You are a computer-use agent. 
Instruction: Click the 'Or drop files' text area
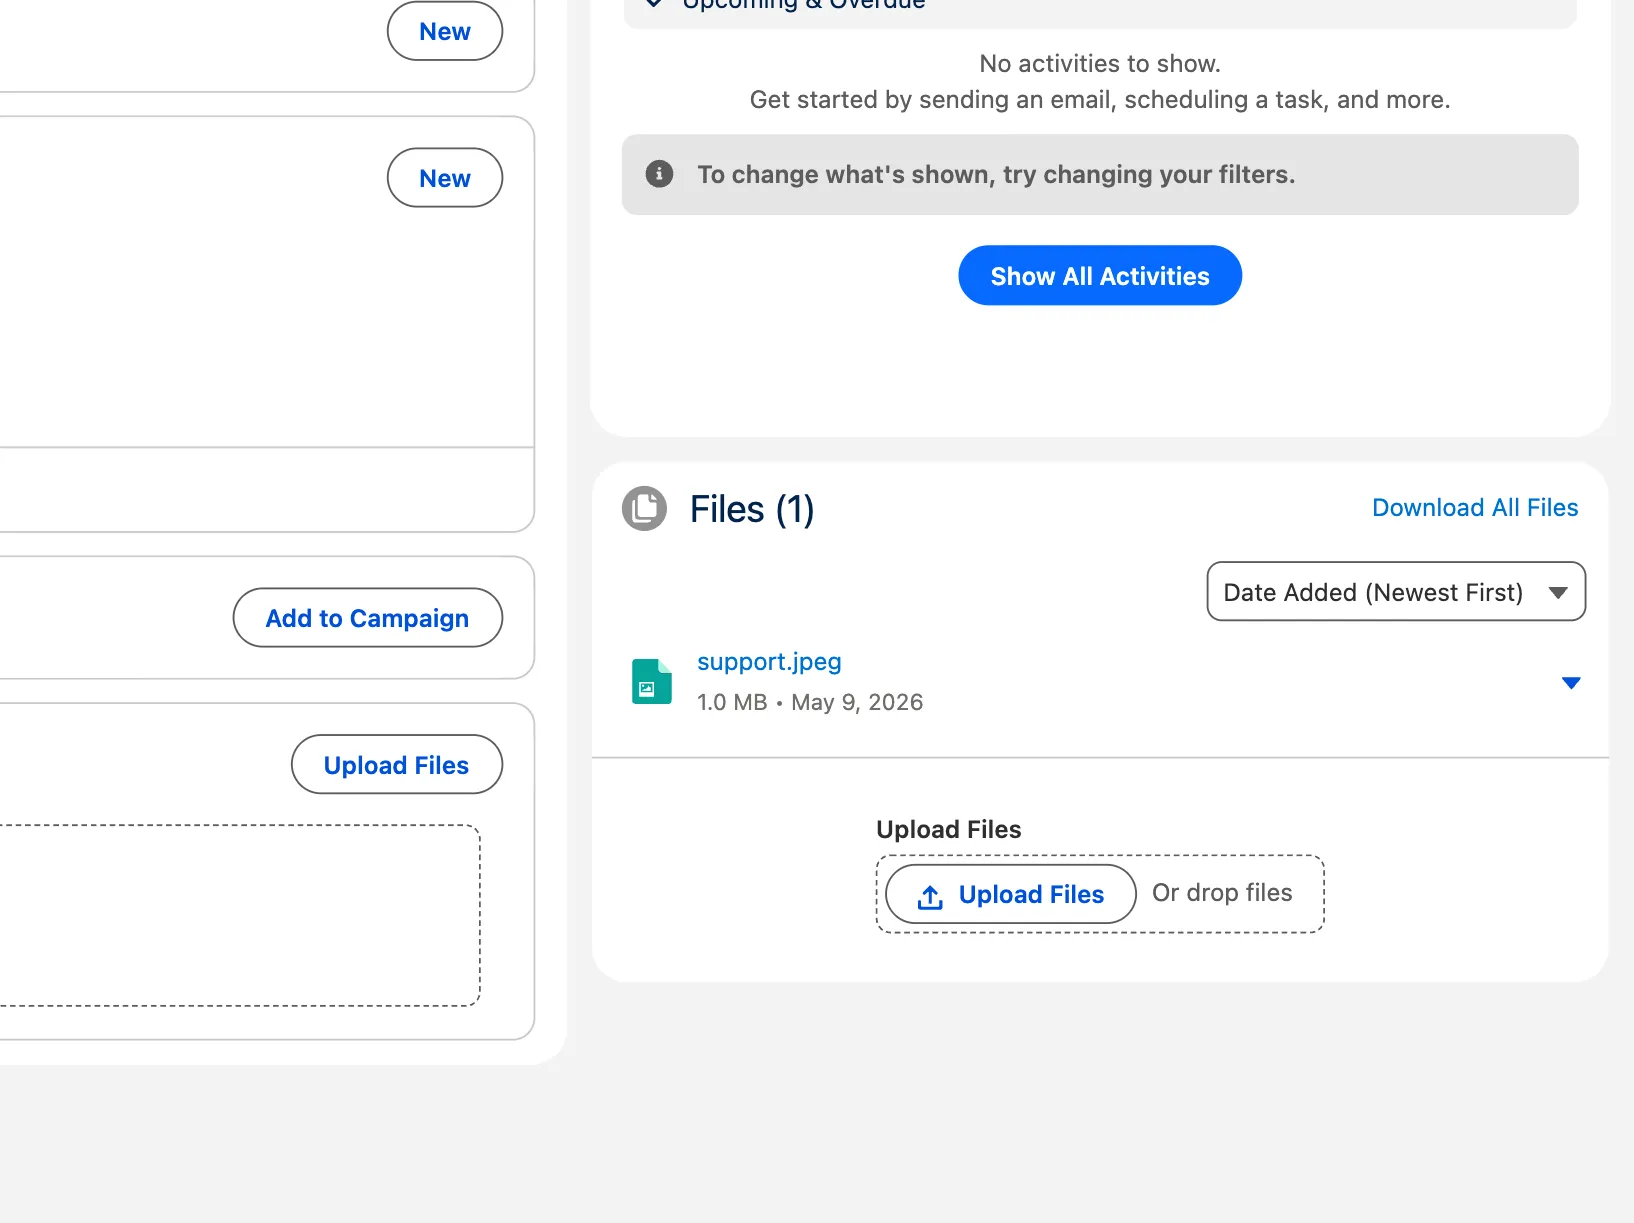[x=1222, y=893]
